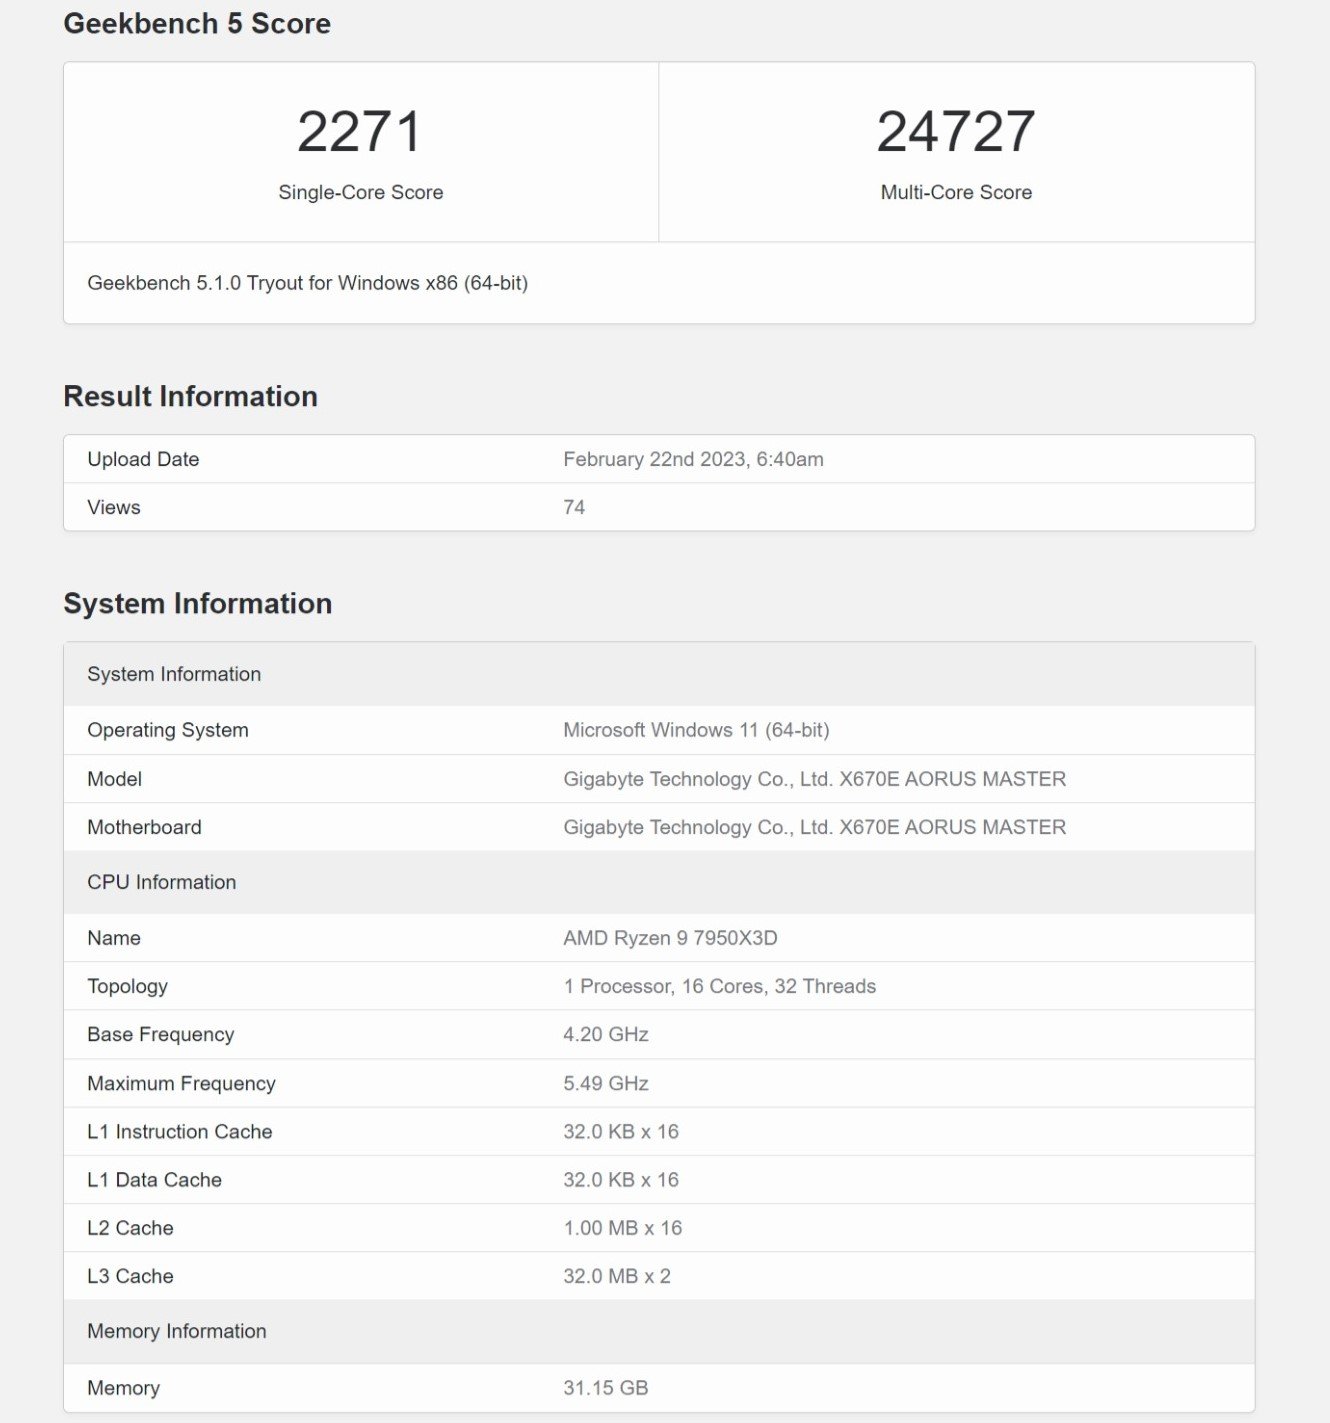Click the Result Information heading
Screen dimensions: 1330x1423
(x=190, y=396)
